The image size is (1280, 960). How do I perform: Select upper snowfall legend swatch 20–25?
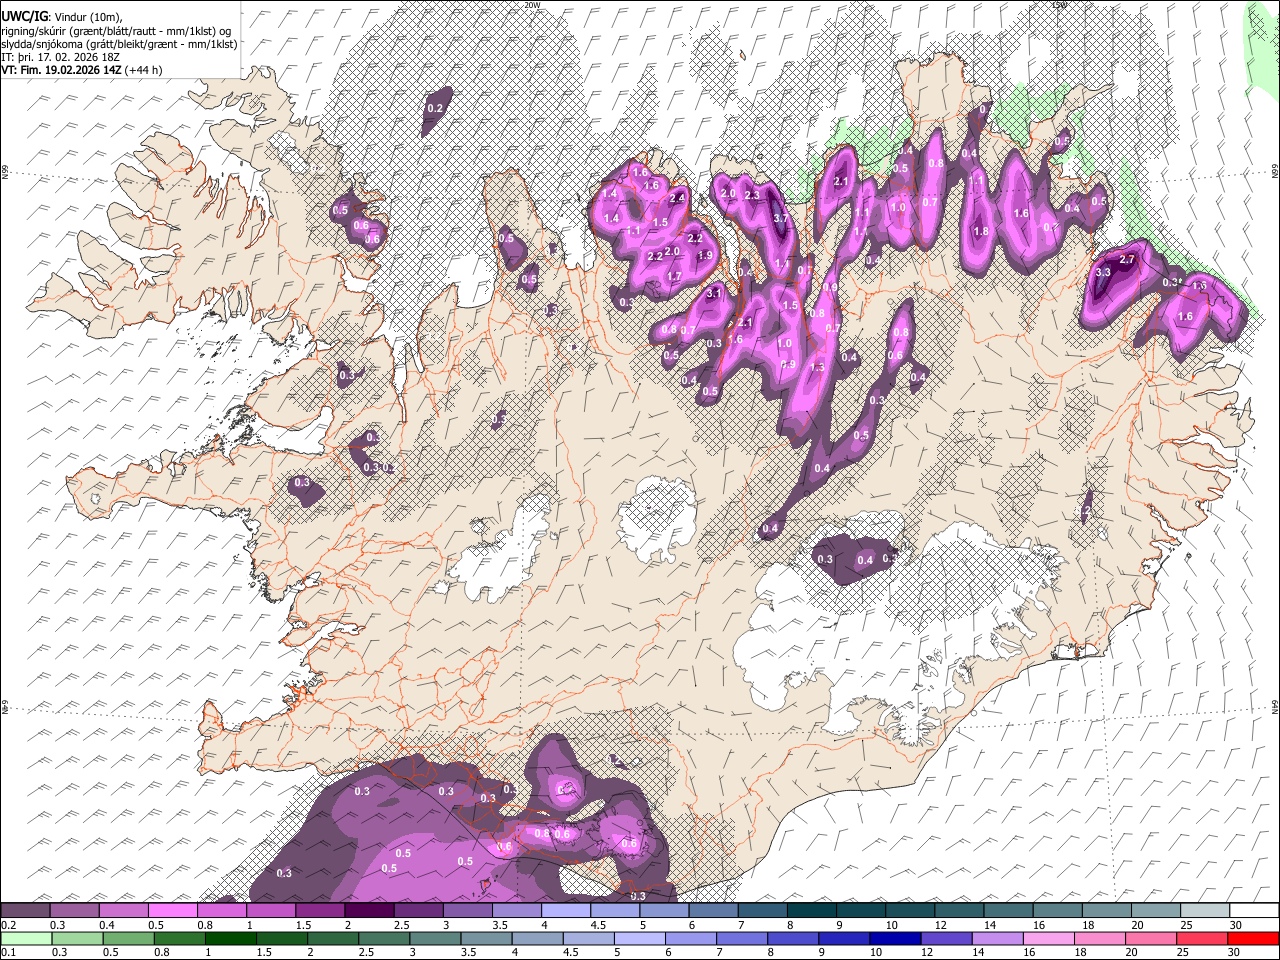pos(1156,911)
